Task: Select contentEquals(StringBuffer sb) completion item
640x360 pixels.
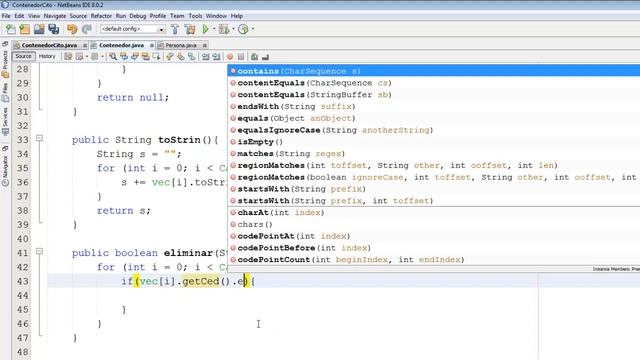Action: (433, 95)
